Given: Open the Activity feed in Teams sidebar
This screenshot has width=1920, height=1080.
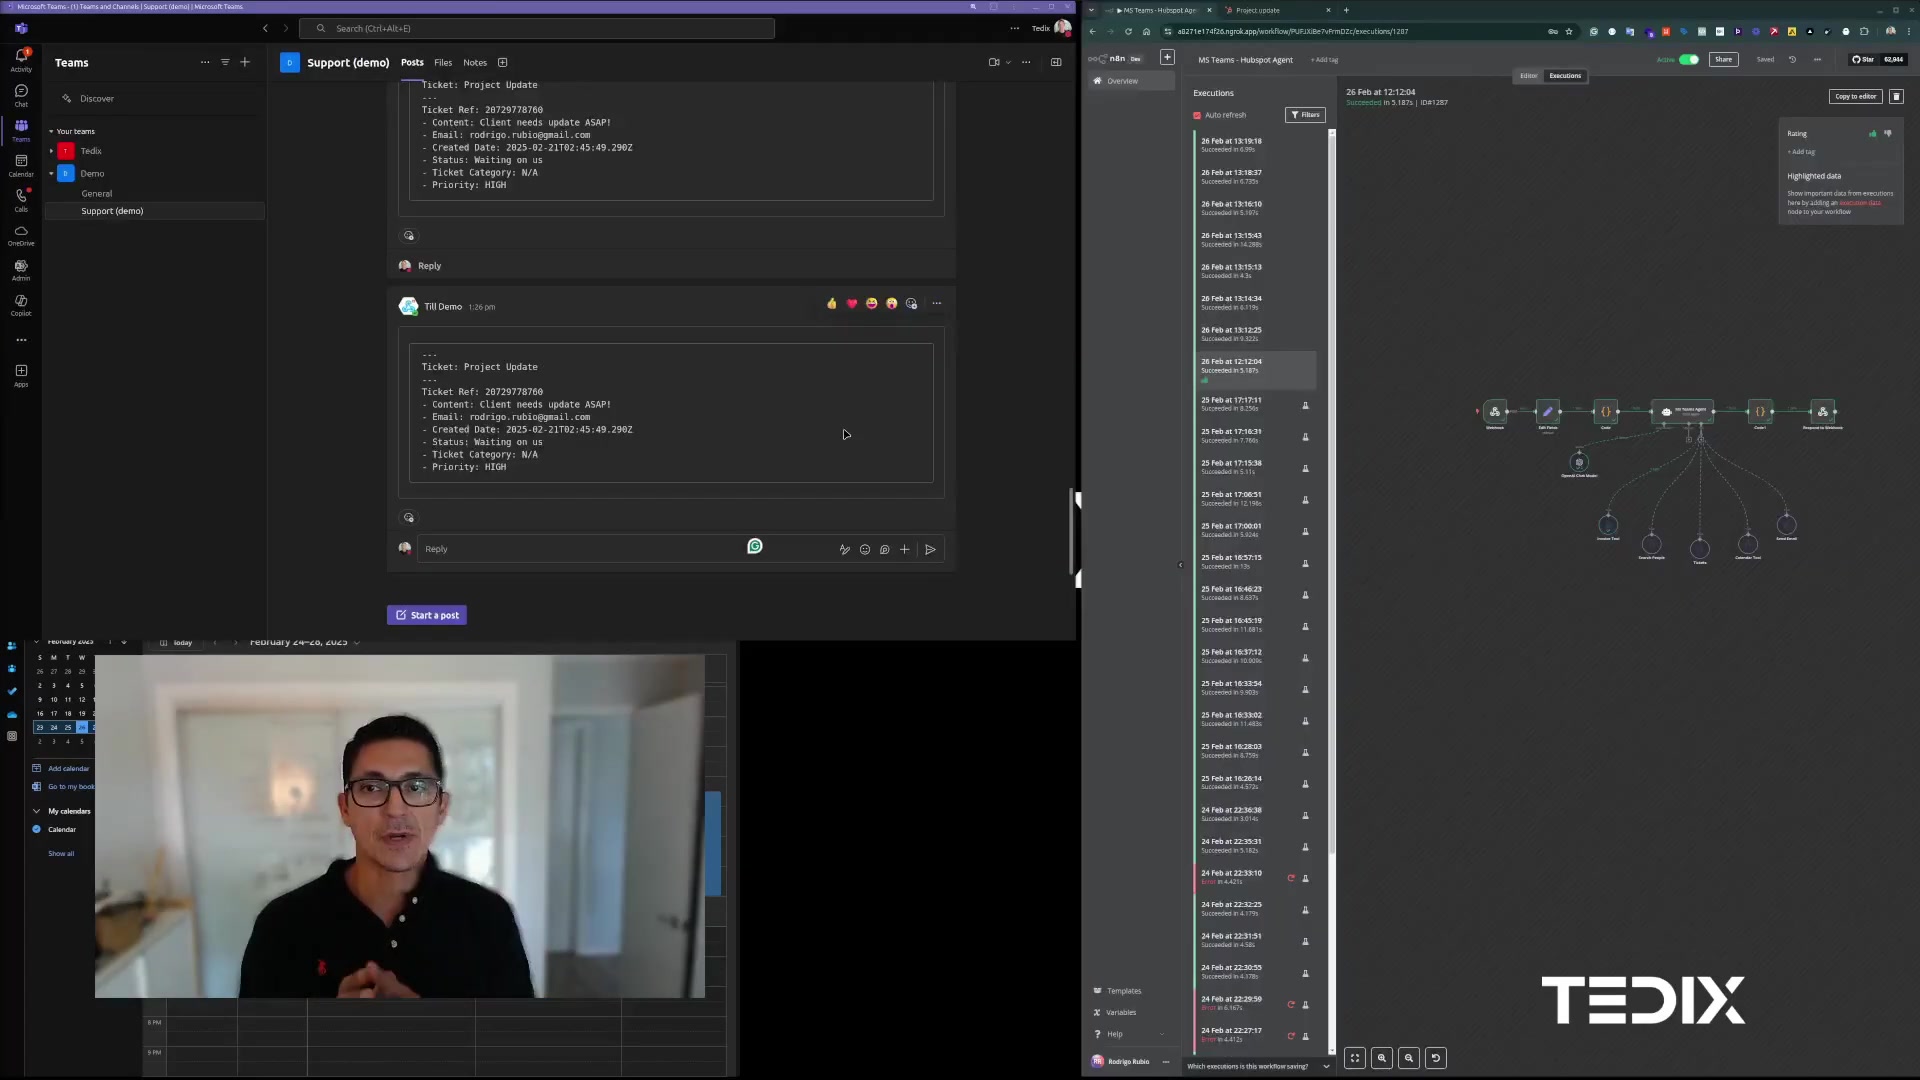Looking at the screenshot, I should pyautogui.click(x=21, y=59).
